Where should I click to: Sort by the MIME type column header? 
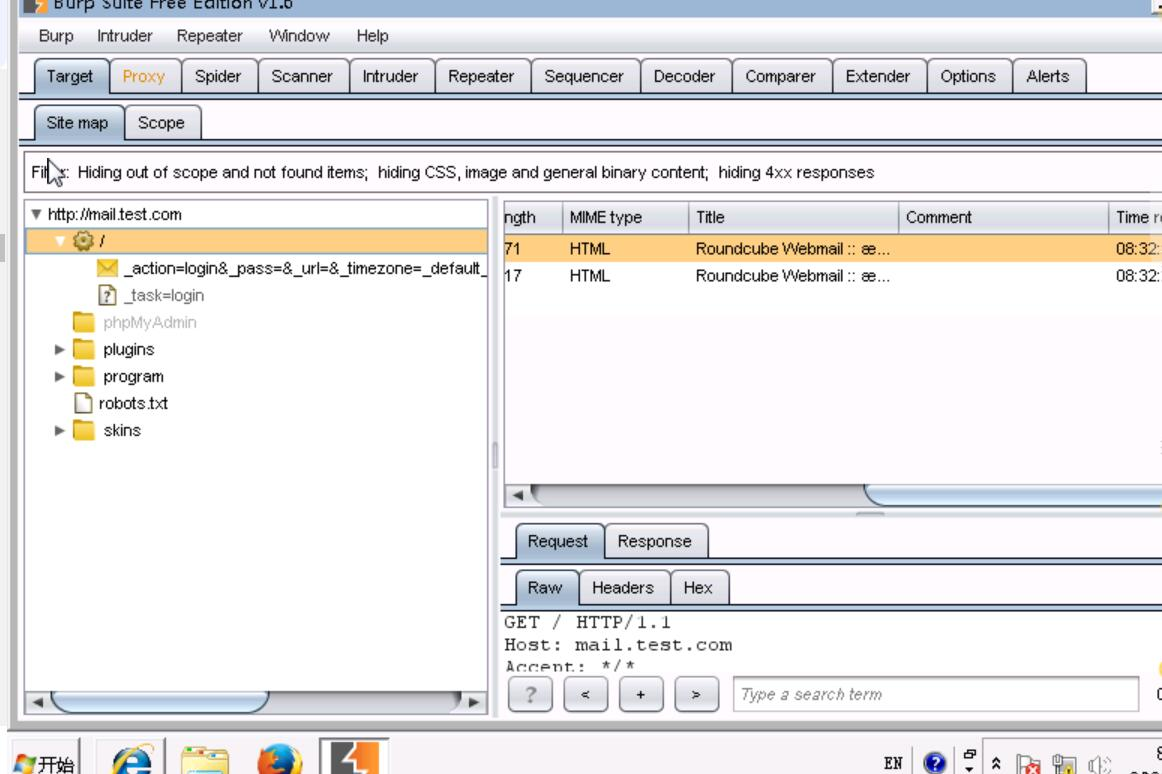[x=625, y=217]
